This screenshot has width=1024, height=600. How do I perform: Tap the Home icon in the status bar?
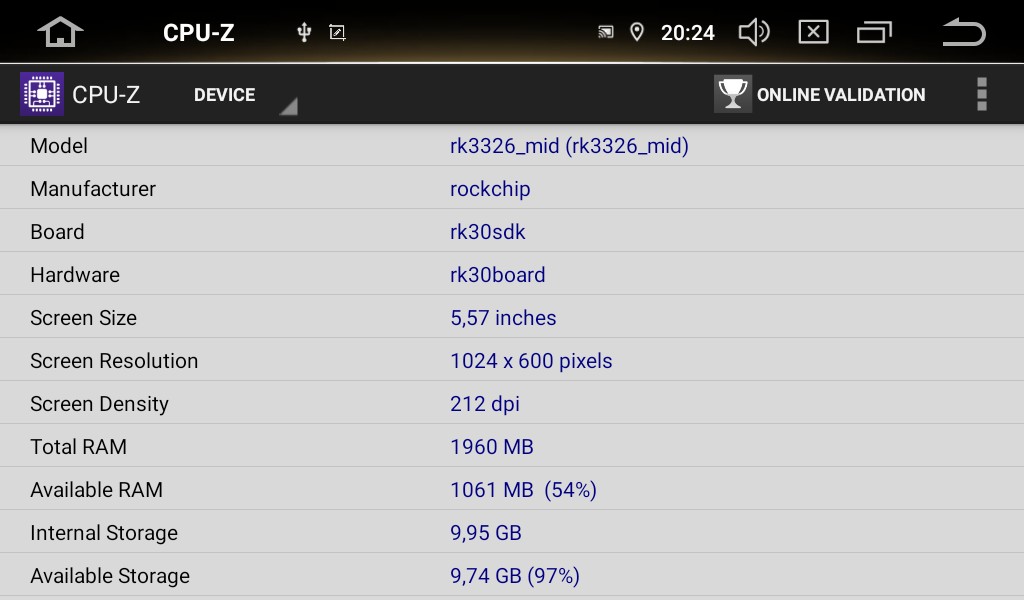tap(60, 32)
